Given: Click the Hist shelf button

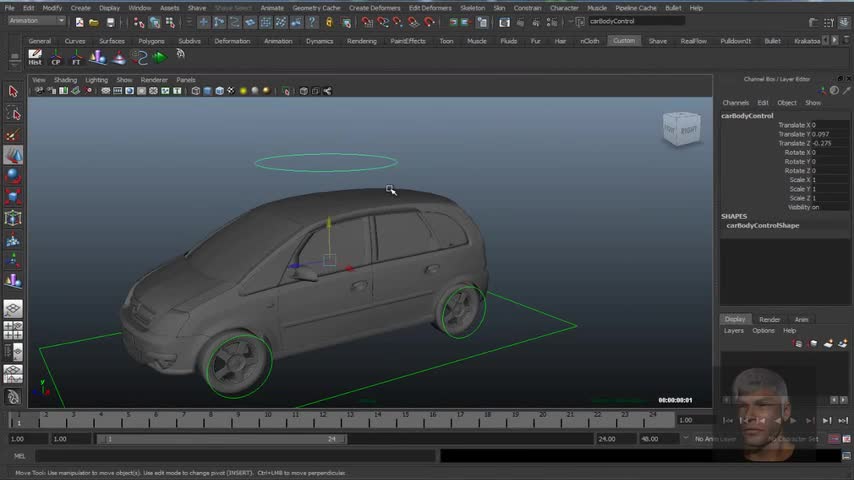Looking at the screenshot, I should pyautogui.click(x=35, y=57).
